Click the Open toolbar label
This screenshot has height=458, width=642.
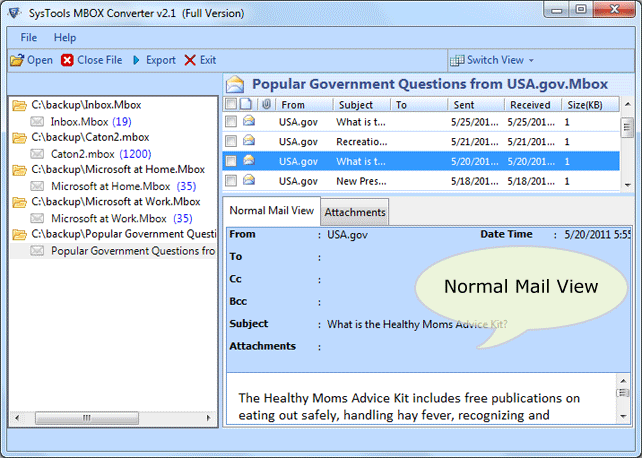(x=40, y=60)
